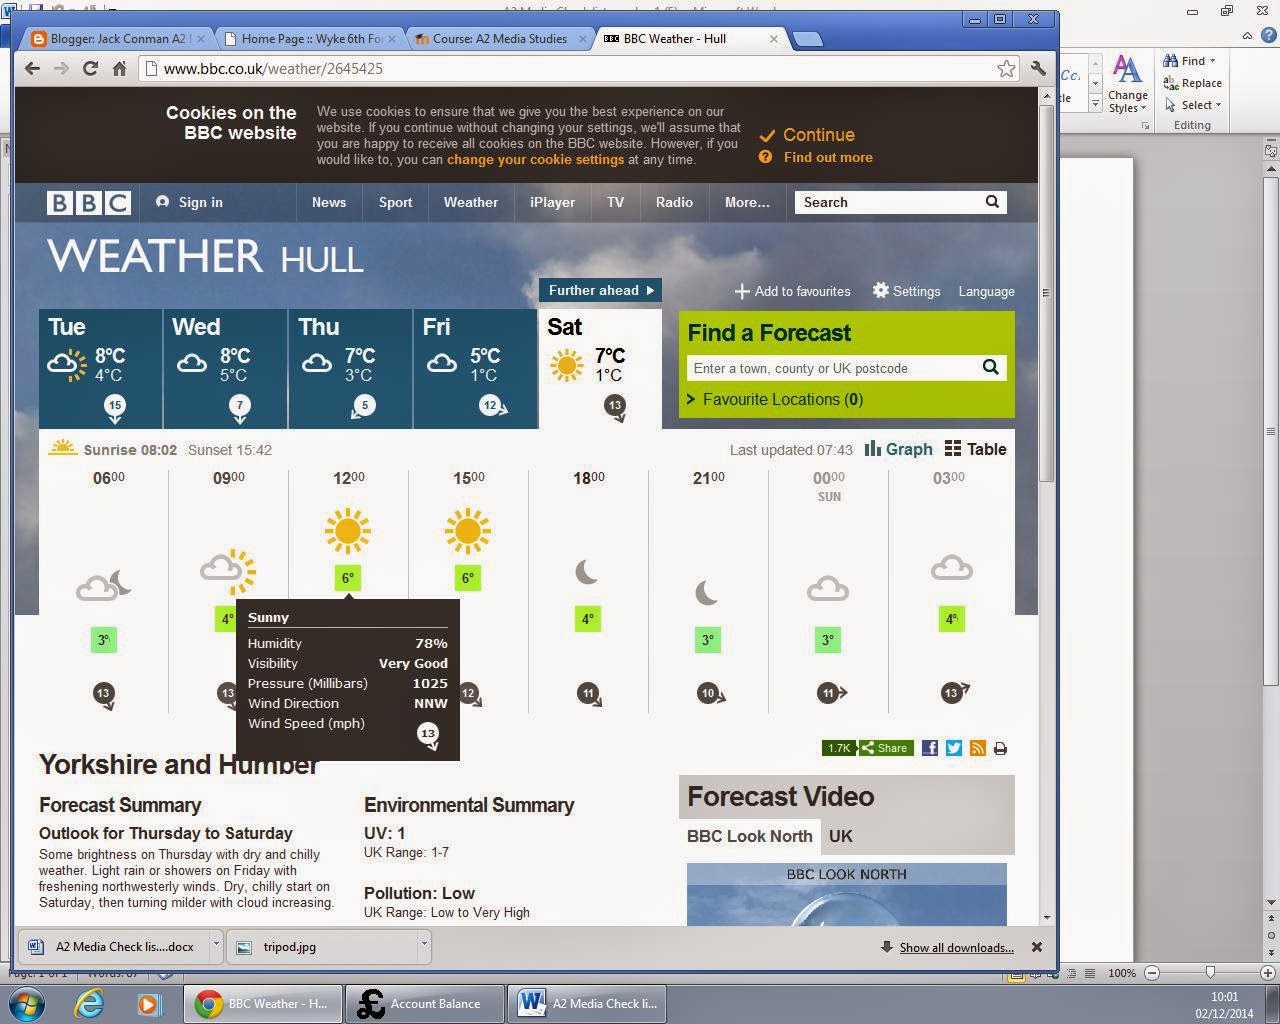The image size is (1280, 1024).
Task: Open Windows Media Player taskbar icon
Action: tap(148, 1003)
